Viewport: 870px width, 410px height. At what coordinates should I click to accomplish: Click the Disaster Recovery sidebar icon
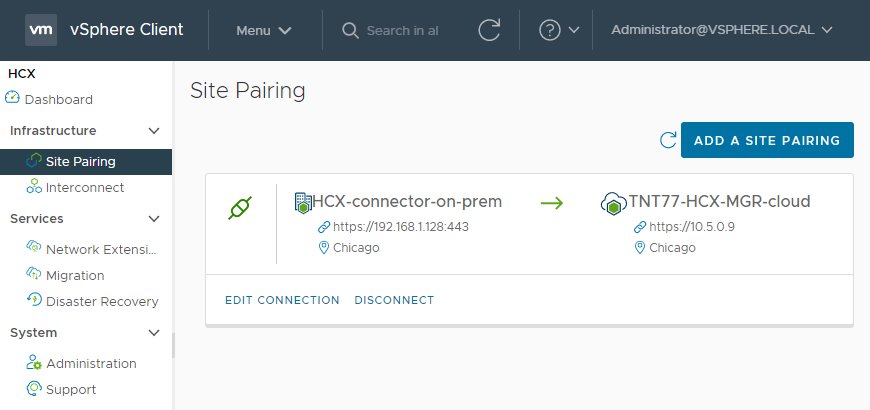[33, 300]
